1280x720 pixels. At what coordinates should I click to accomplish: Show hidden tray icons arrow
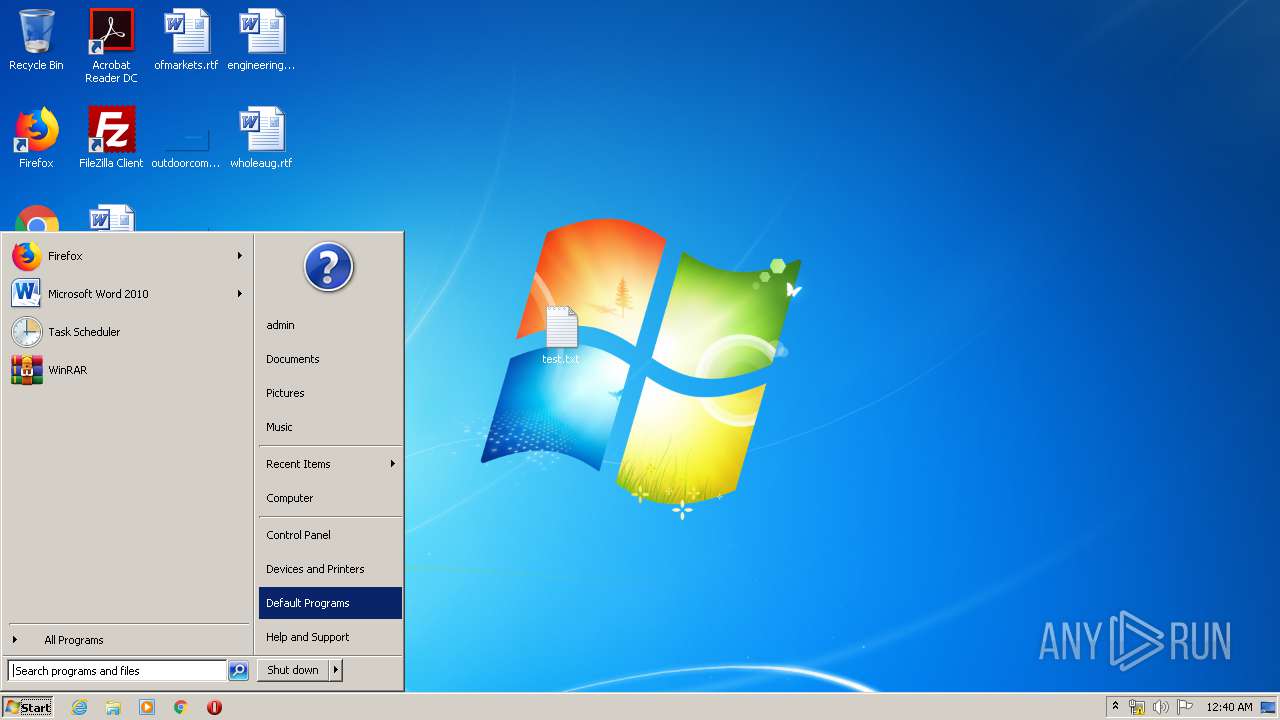[x=1115, y=707]
